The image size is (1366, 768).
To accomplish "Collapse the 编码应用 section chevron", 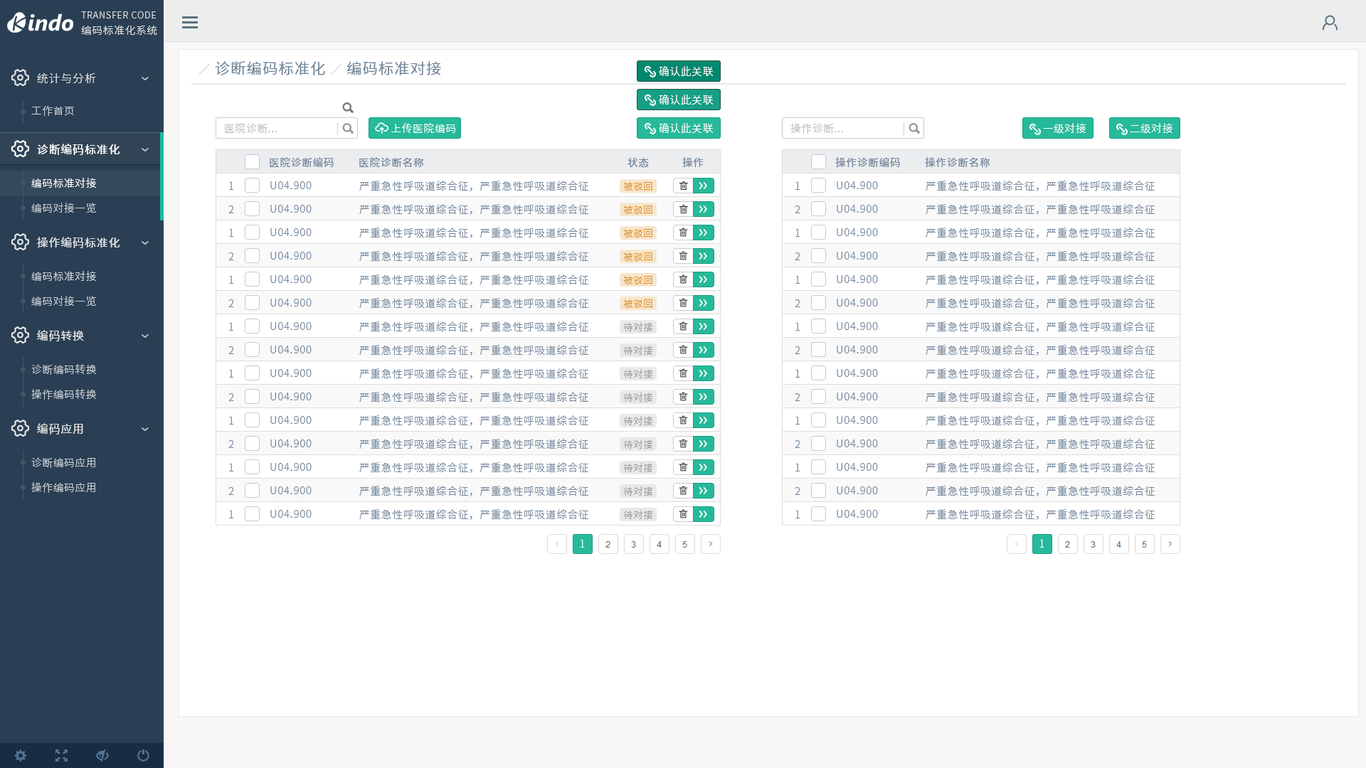I will (x=145, y=428).
